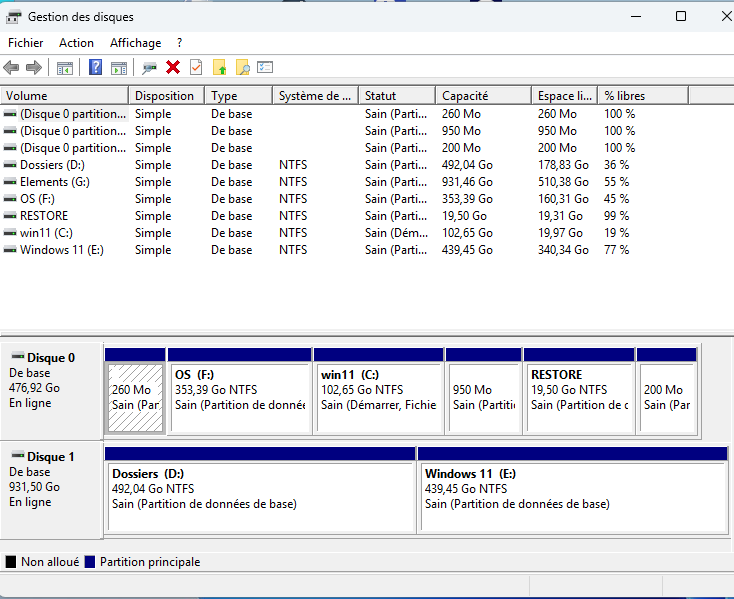The height and width of the screenshot is (599, 734).
Task: Click the folder with magnifier icon
Action: pyautogui.click(x=242, y=67)
